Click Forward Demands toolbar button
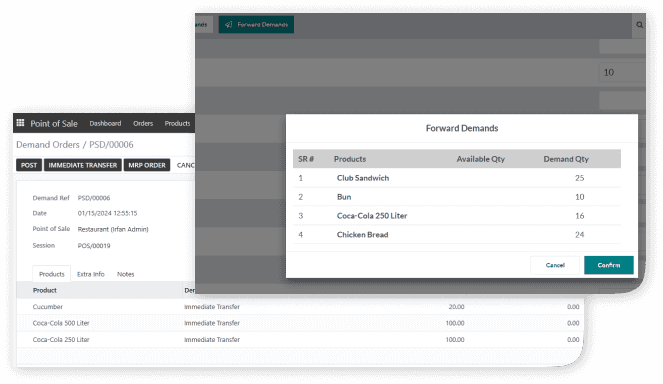The image size is (663, 384). [x=256, y=25]
